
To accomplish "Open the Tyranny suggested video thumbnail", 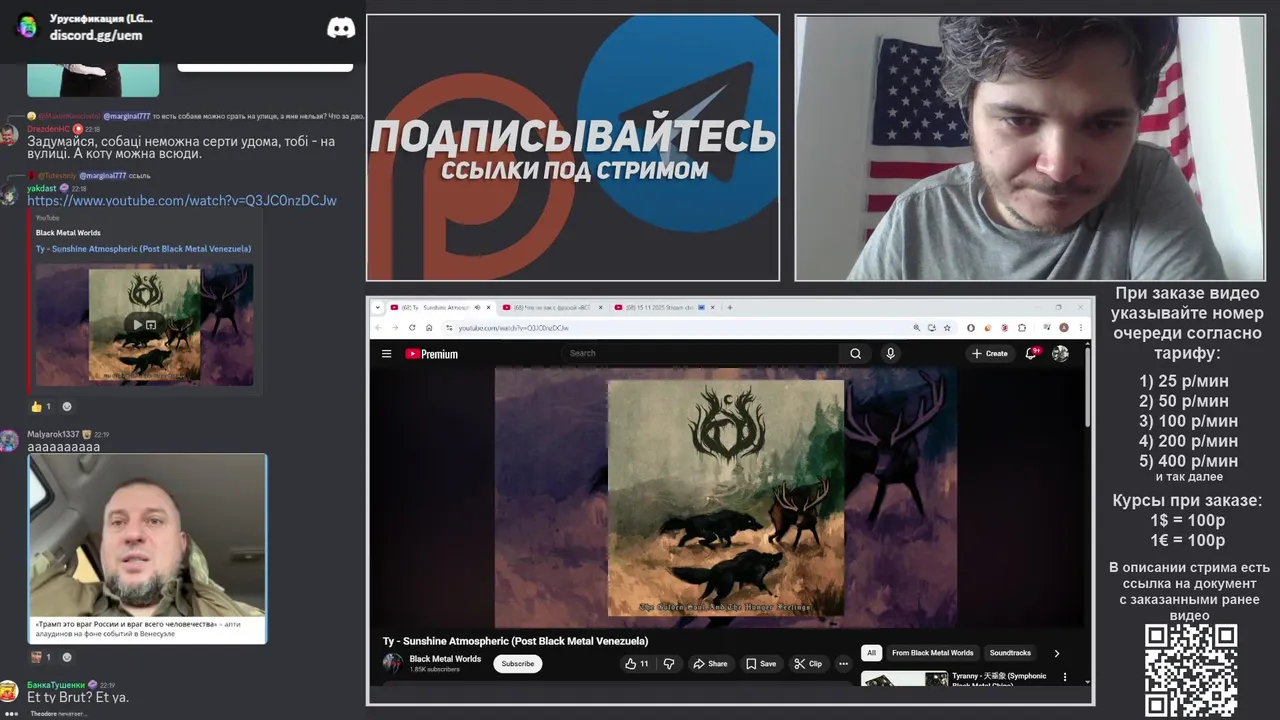I will tap(905, 679).
